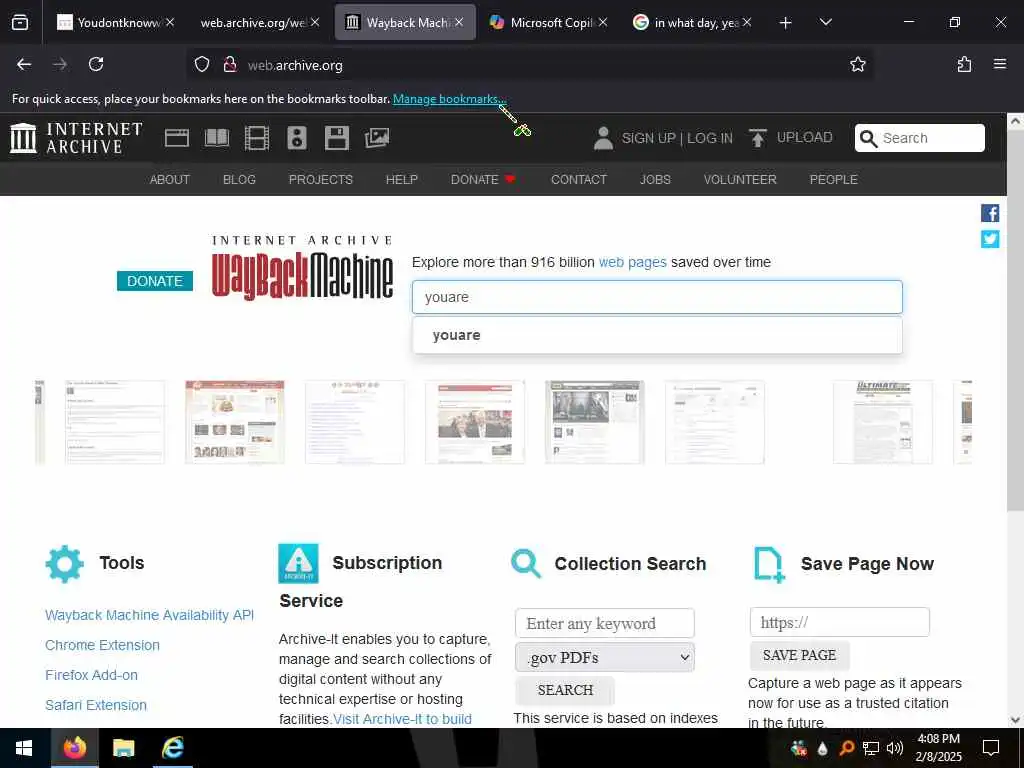This screenshot has width=1024, height=768.
Task: Share page via Facebook icon
Action: coord(990,213)
